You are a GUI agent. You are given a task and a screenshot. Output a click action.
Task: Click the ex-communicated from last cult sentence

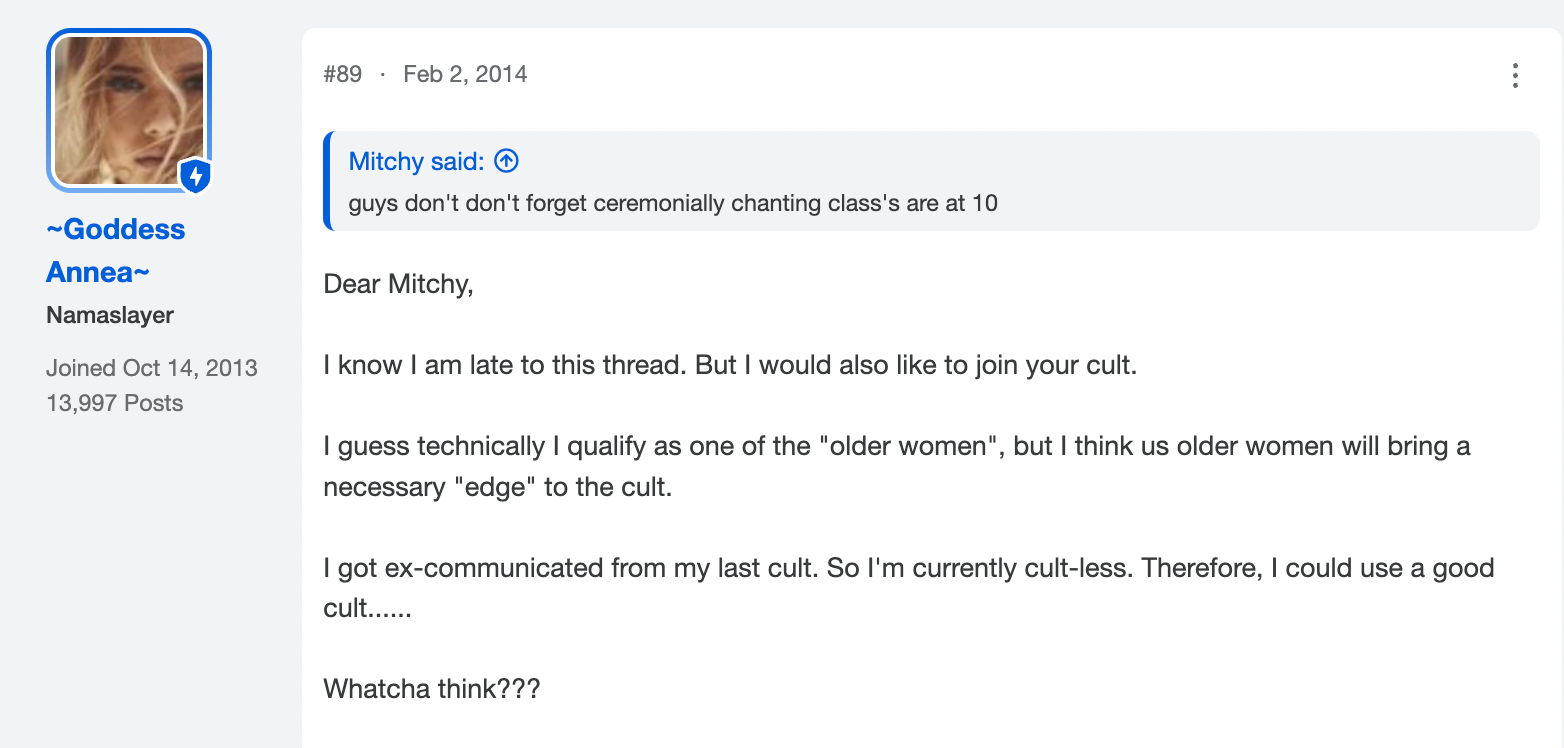coord(909,568)
